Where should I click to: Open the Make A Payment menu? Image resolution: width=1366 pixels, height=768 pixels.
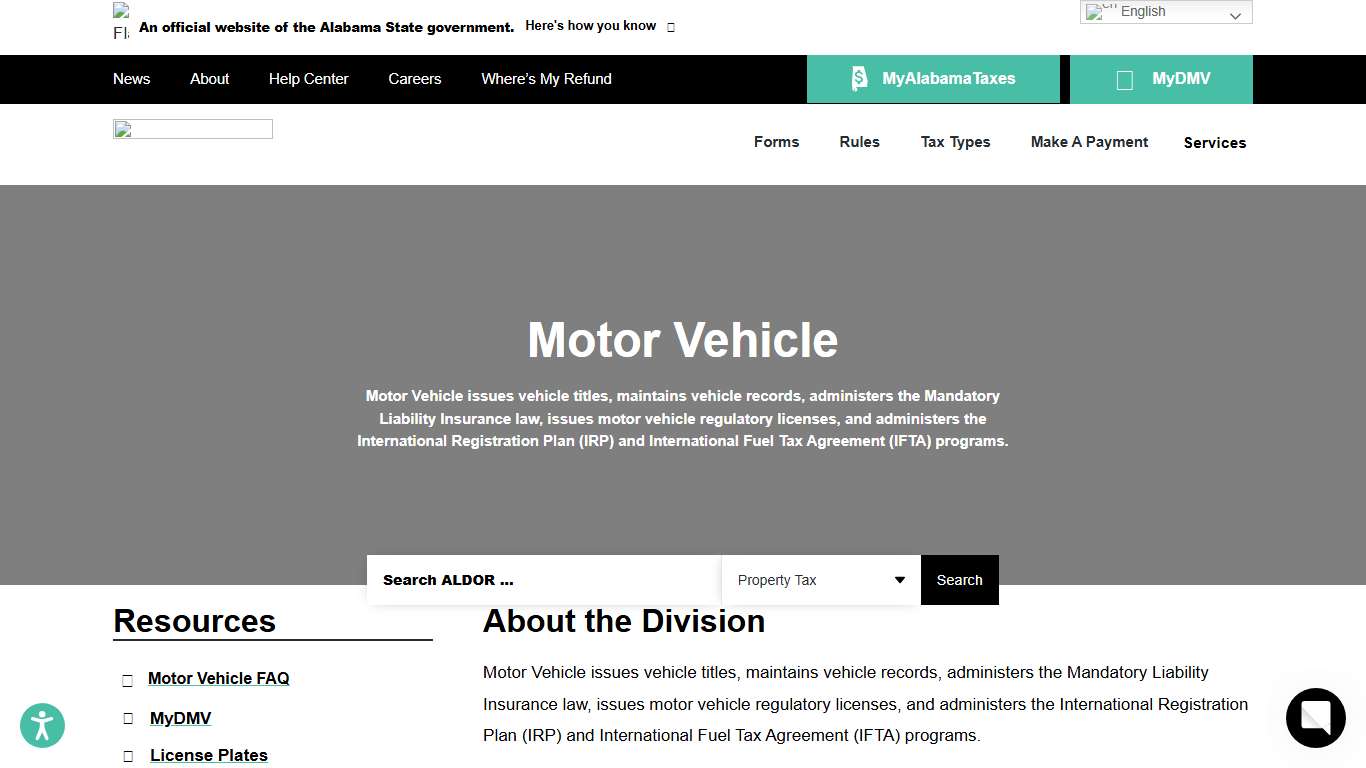1089,142
